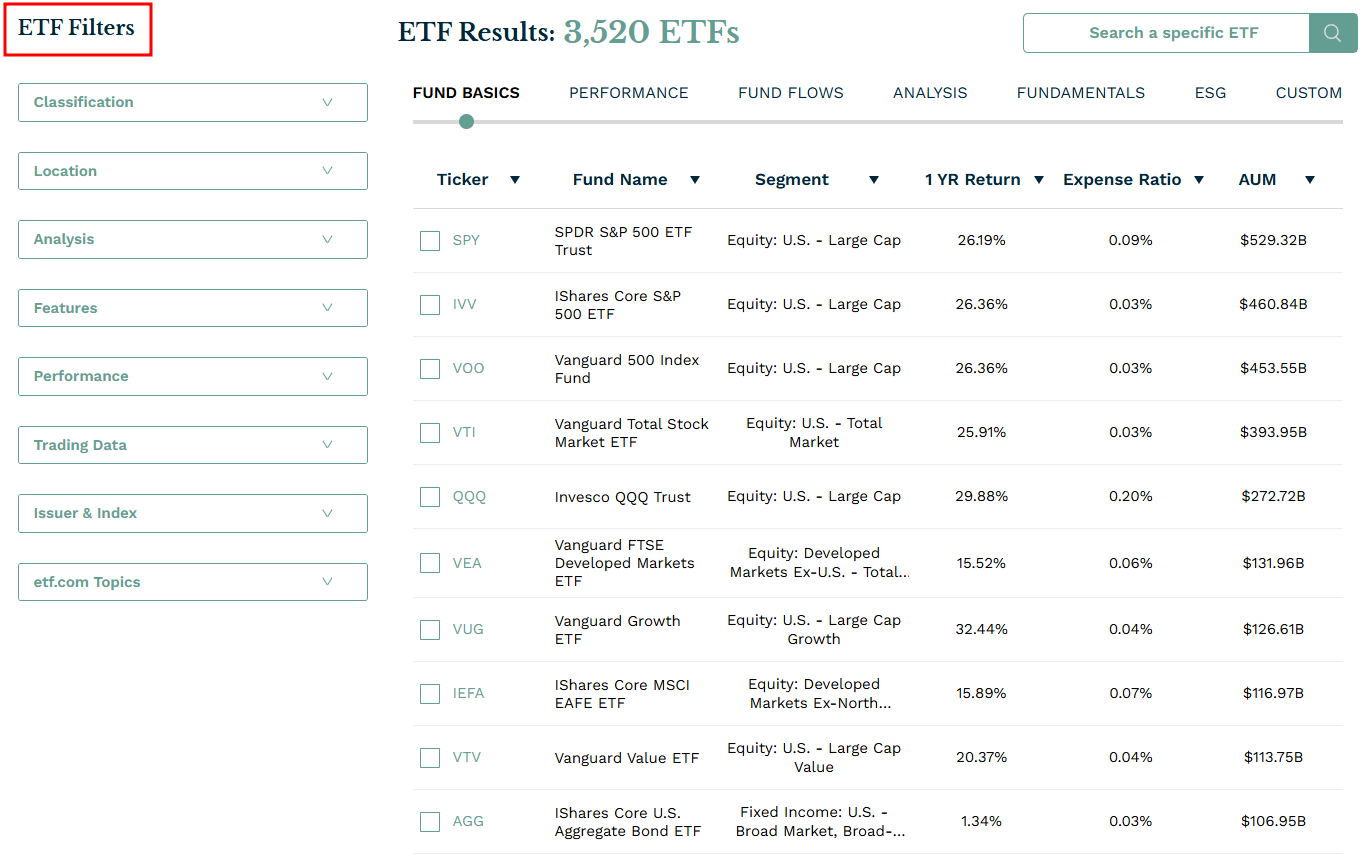
Task: Switch to the Fundamentals tab
Action: pos(1081,93)
